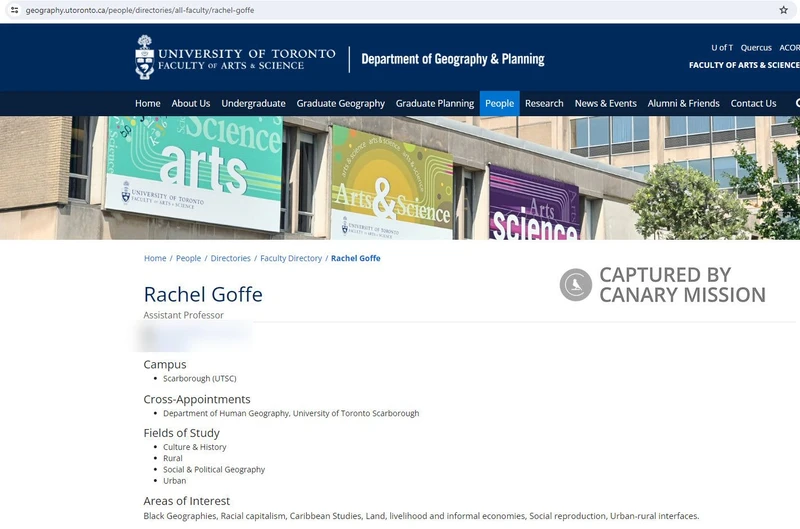Click the Quercus header link

(x=756, y=47)
